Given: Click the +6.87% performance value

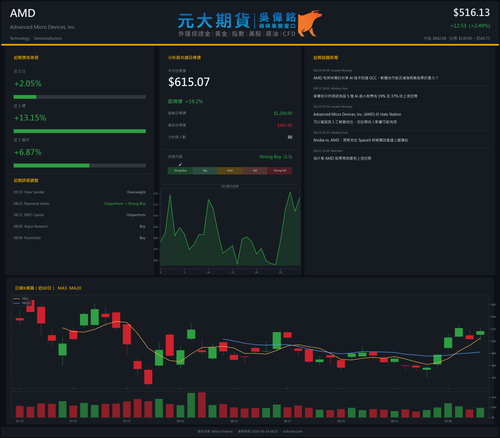Looking at the screenshot, I should (28, 152).
